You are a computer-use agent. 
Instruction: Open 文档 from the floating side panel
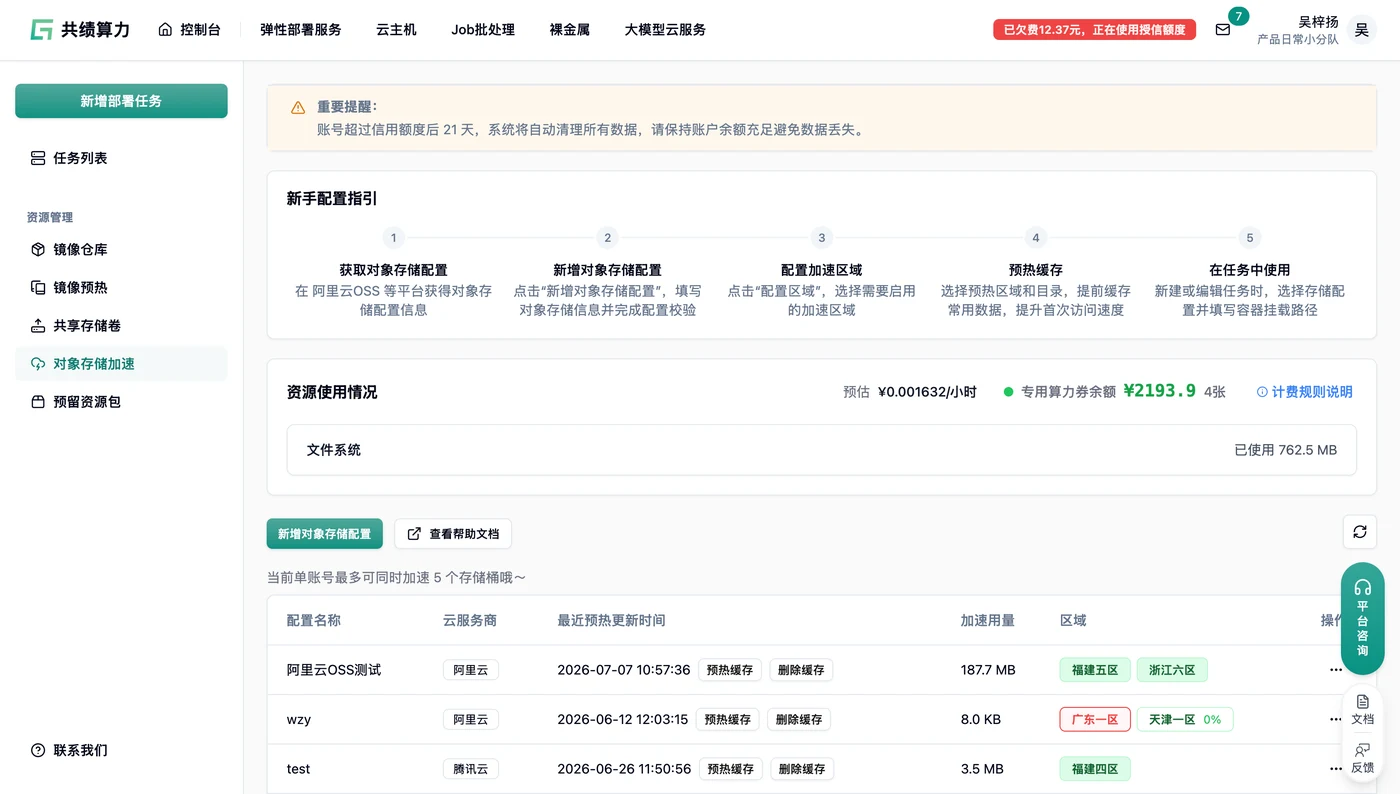[1362, 709]
